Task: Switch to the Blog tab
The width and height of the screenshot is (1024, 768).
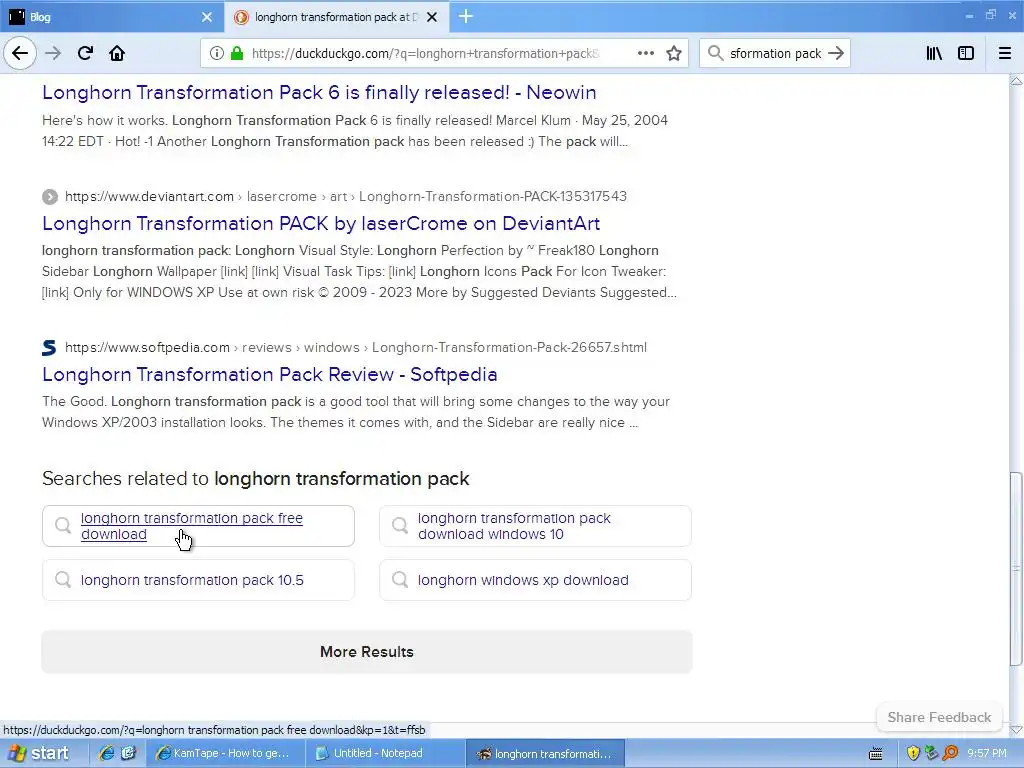Action: 112,17
